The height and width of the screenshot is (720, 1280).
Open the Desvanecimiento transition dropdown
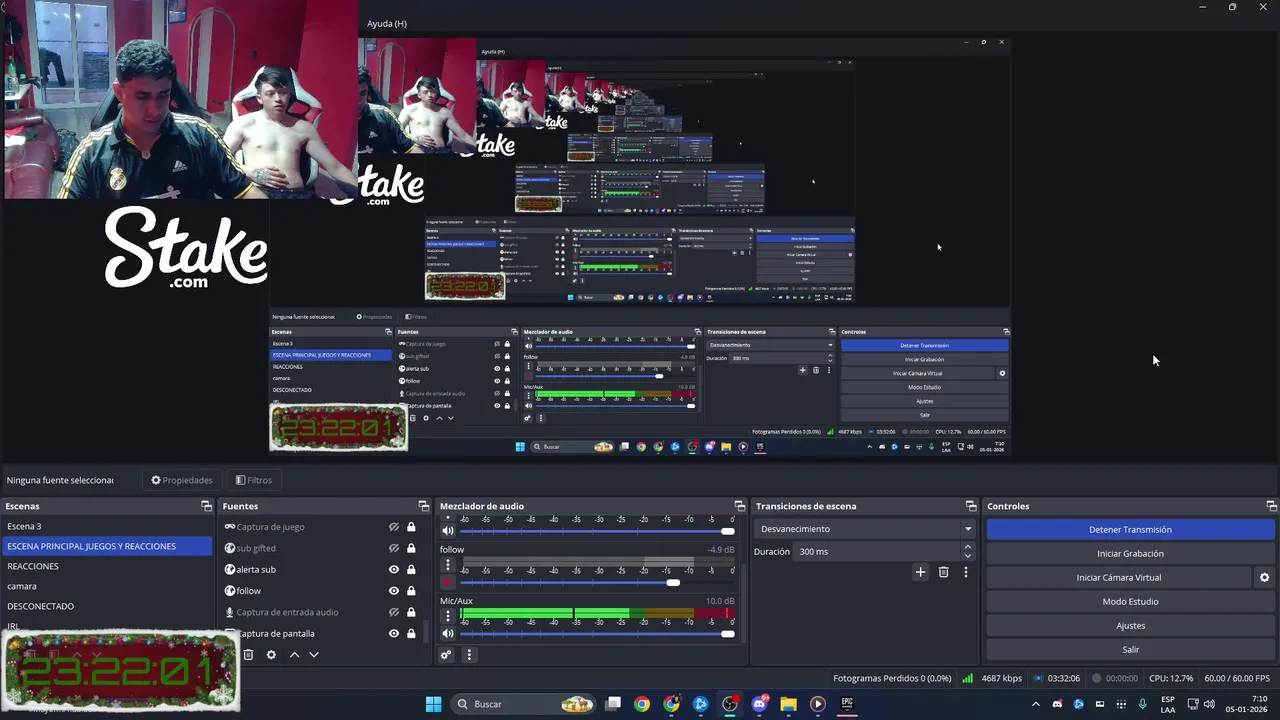(866, 529)
